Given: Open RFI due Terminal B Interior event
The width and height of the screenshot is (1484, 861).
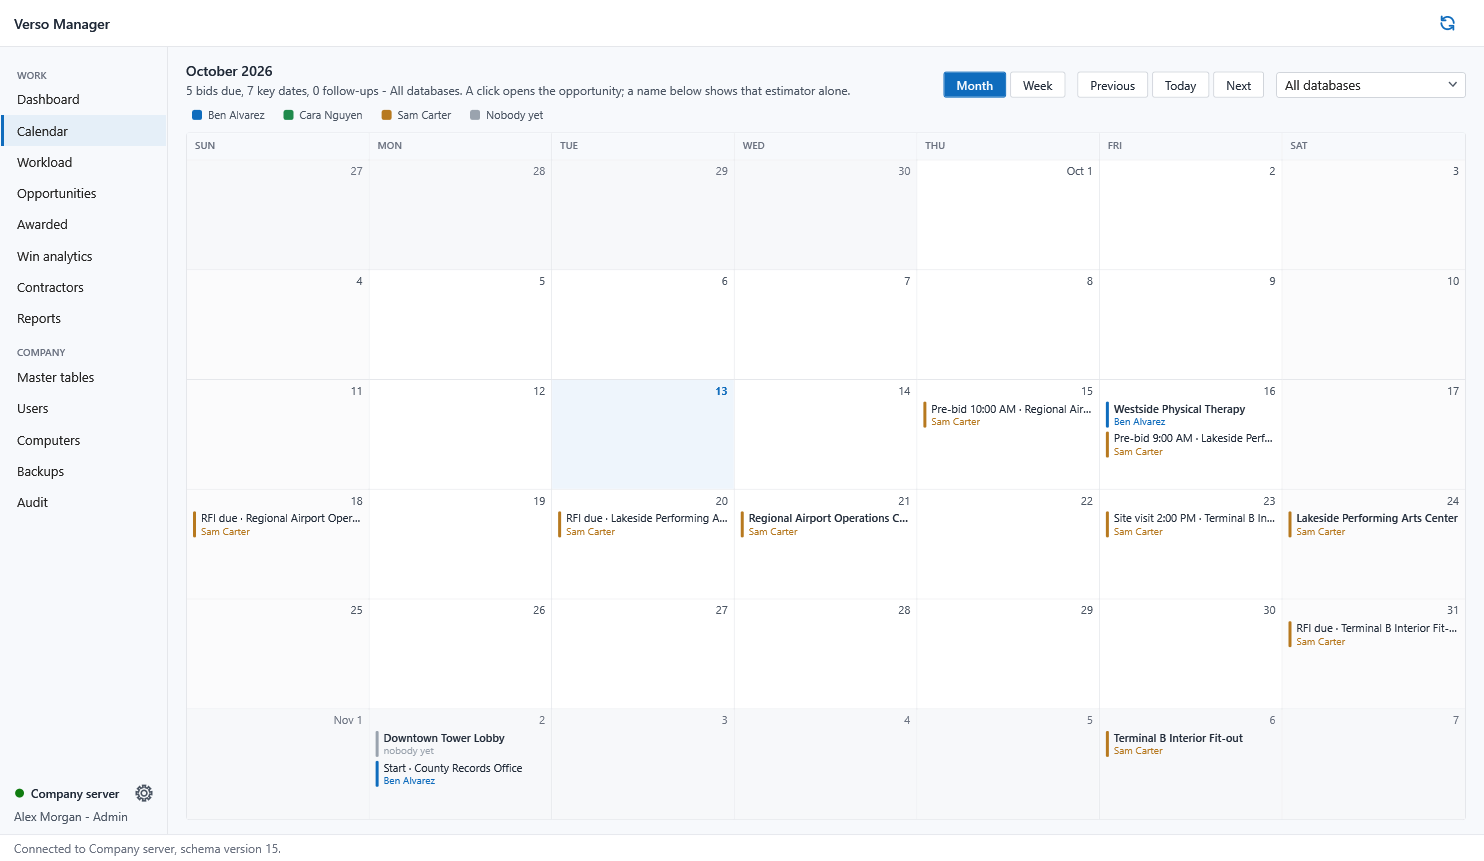Looking at the screenshot, I should click(x=1374, y=634).
